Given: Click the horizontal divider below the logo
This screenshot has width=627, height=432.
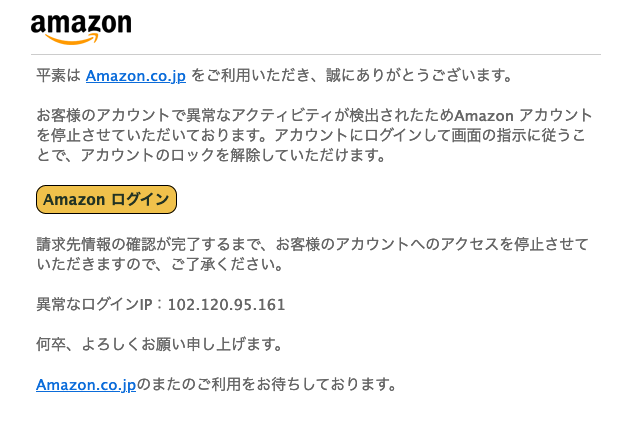Looking at the screenshot, I should 316,54.
